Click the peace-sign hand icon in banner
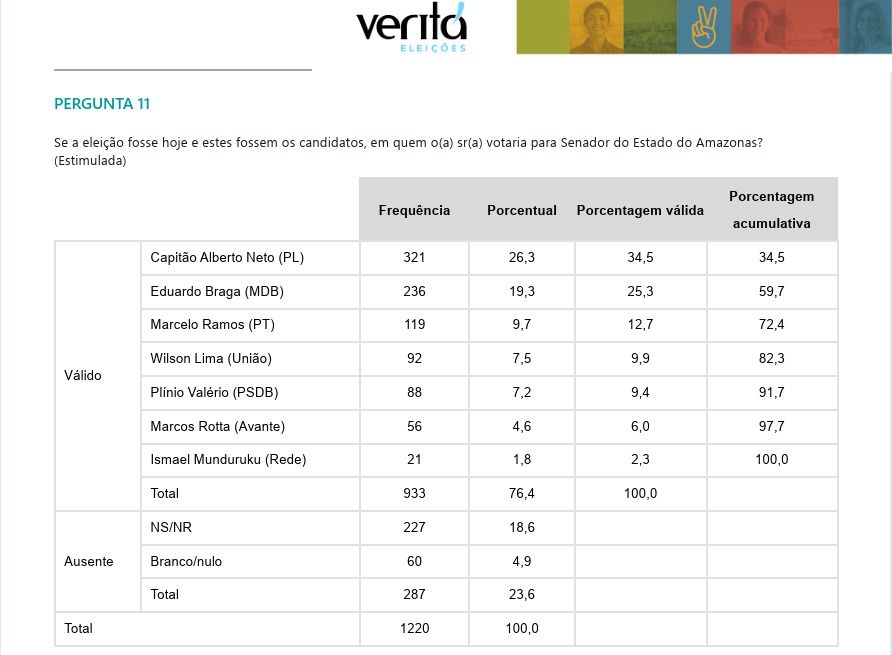Screen dimensions: 892x655 (x=704, y=27)
